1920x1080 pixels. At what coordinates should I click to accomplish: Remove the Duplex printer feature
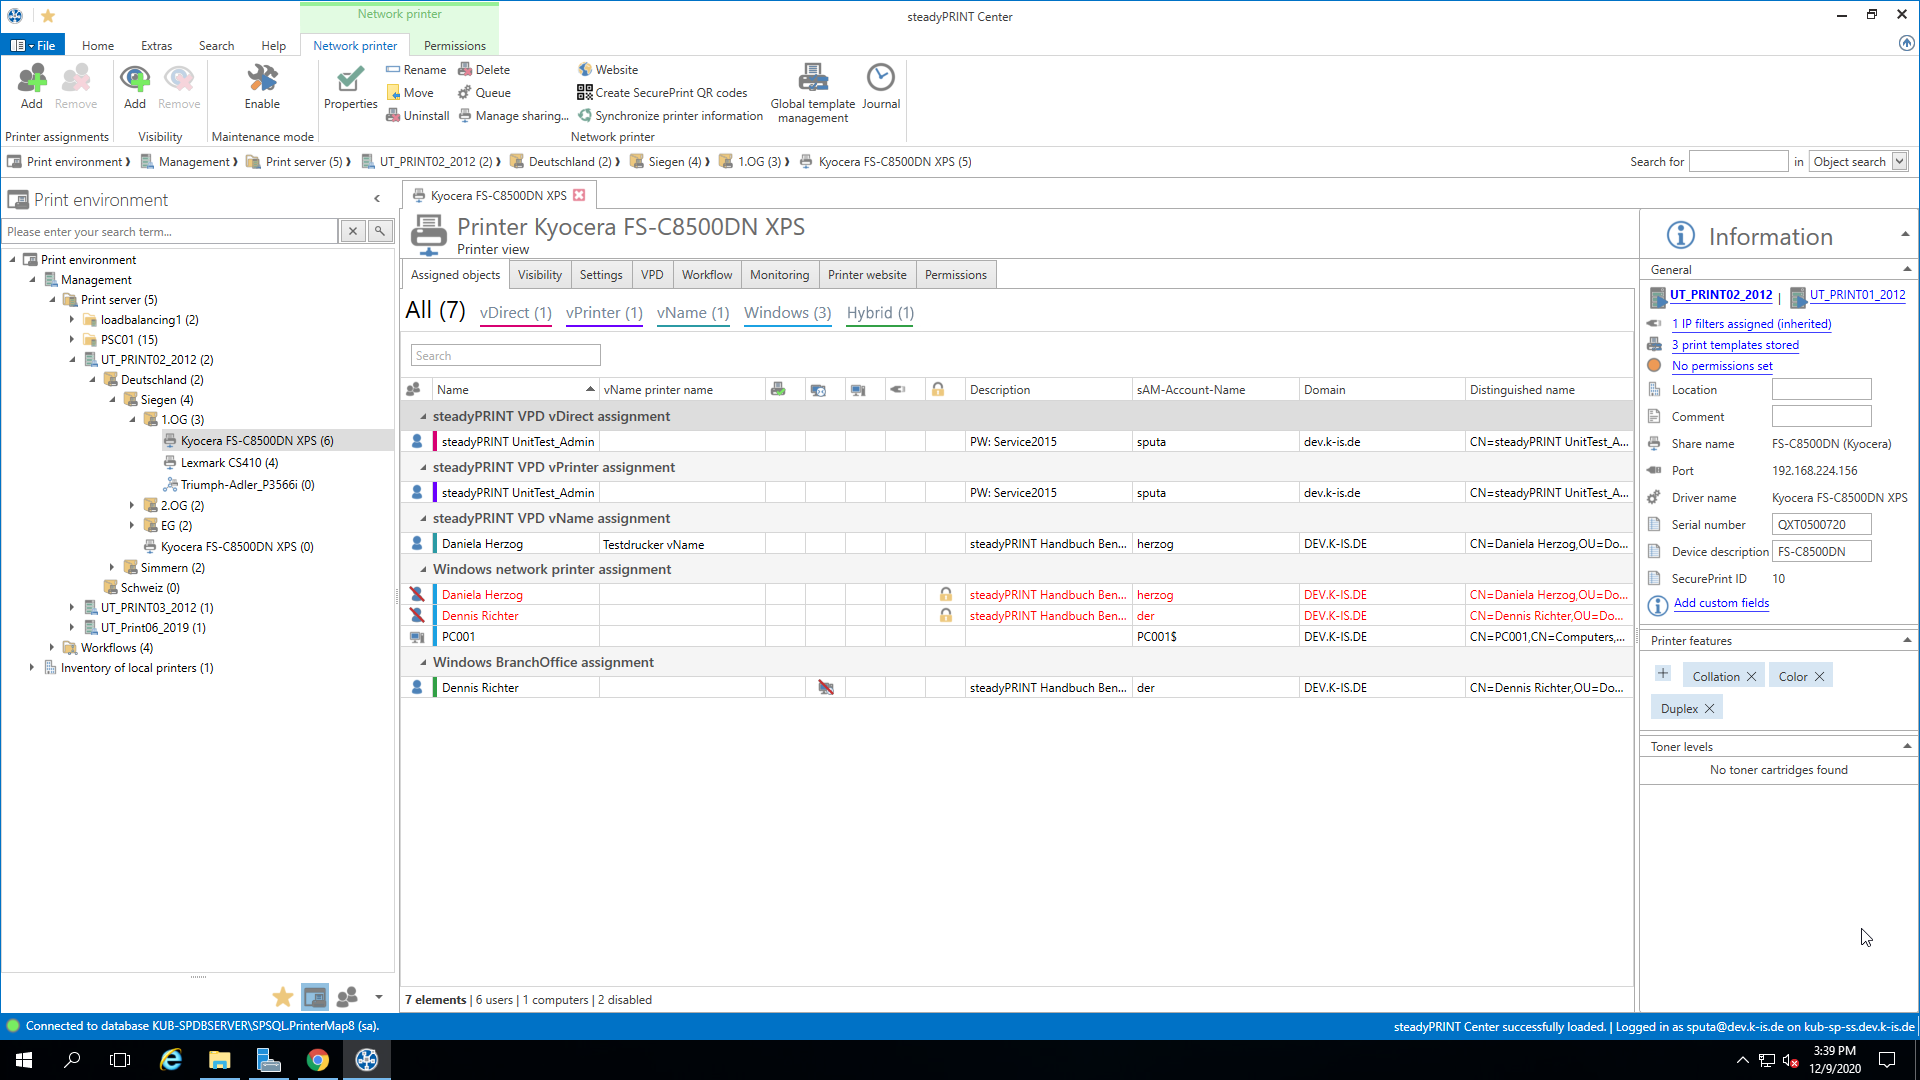pyautogui.click(x=1709, y=709)
